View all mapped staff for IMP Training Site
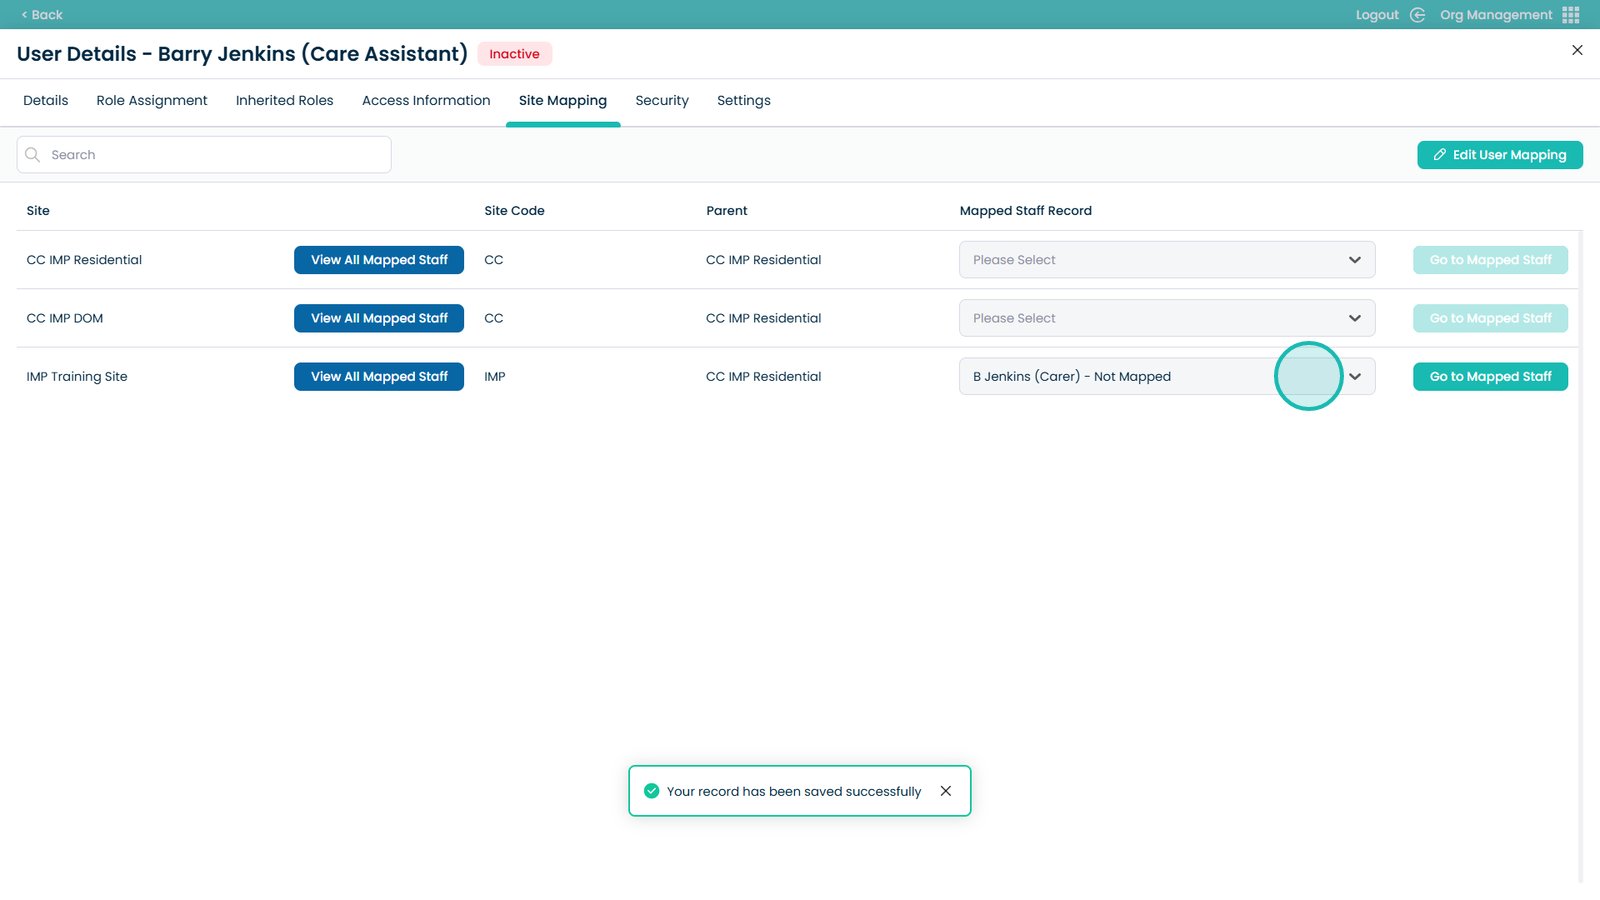 379,377
